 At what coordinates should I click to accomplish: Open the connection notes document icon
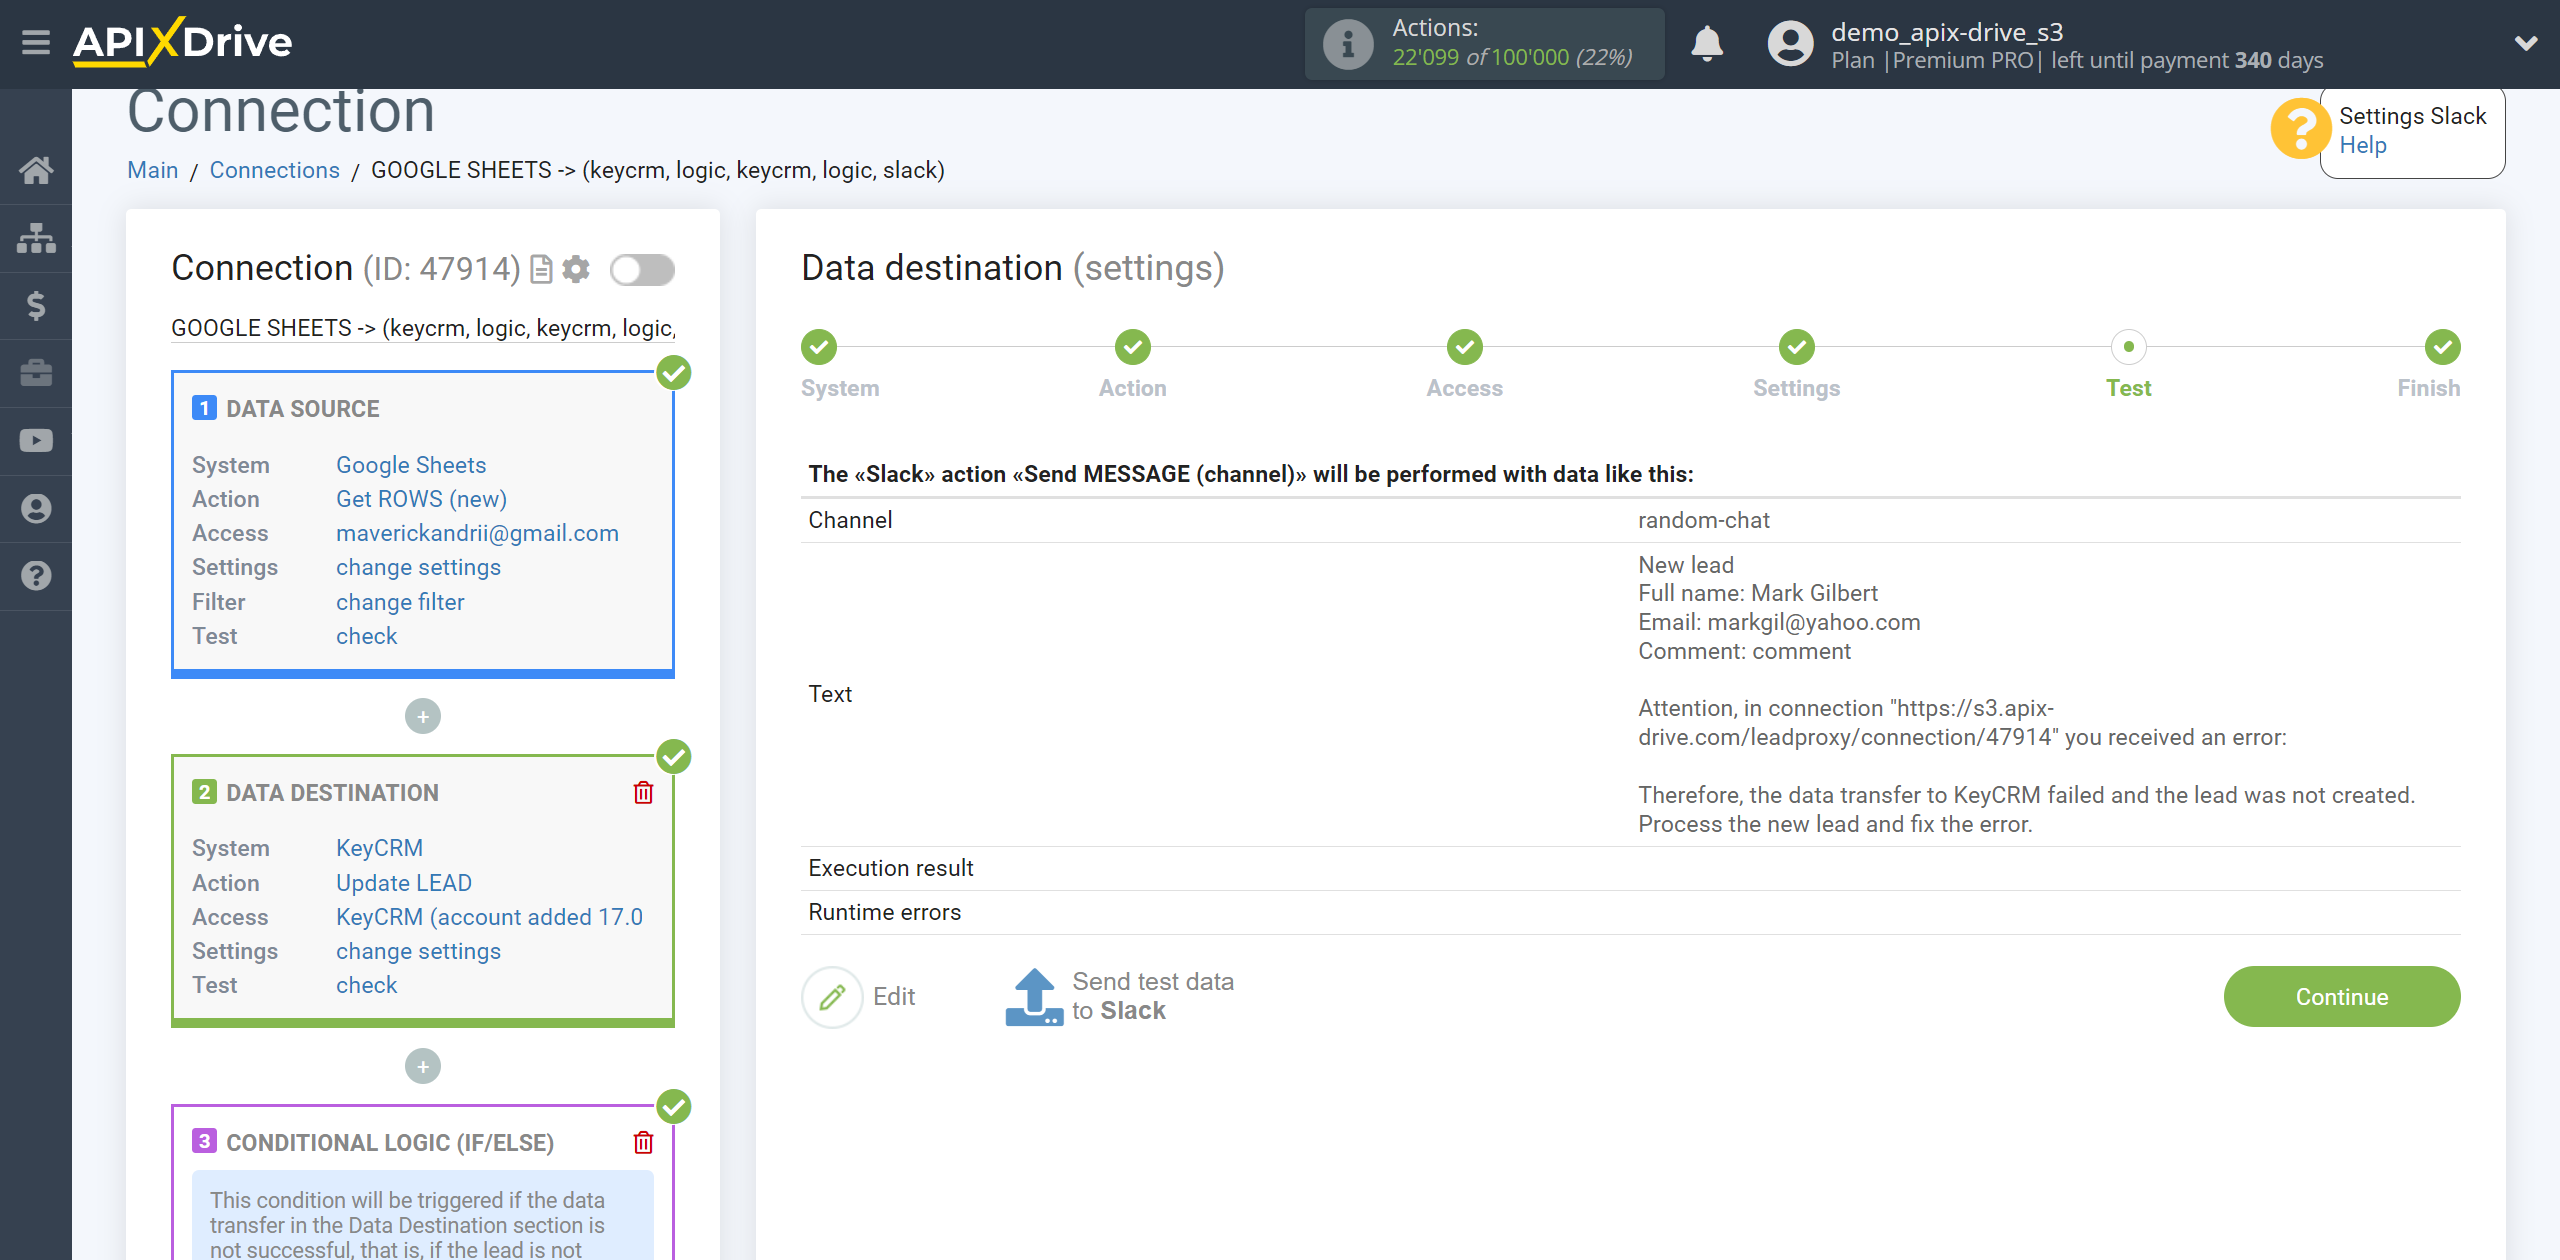tap(541, 270)
